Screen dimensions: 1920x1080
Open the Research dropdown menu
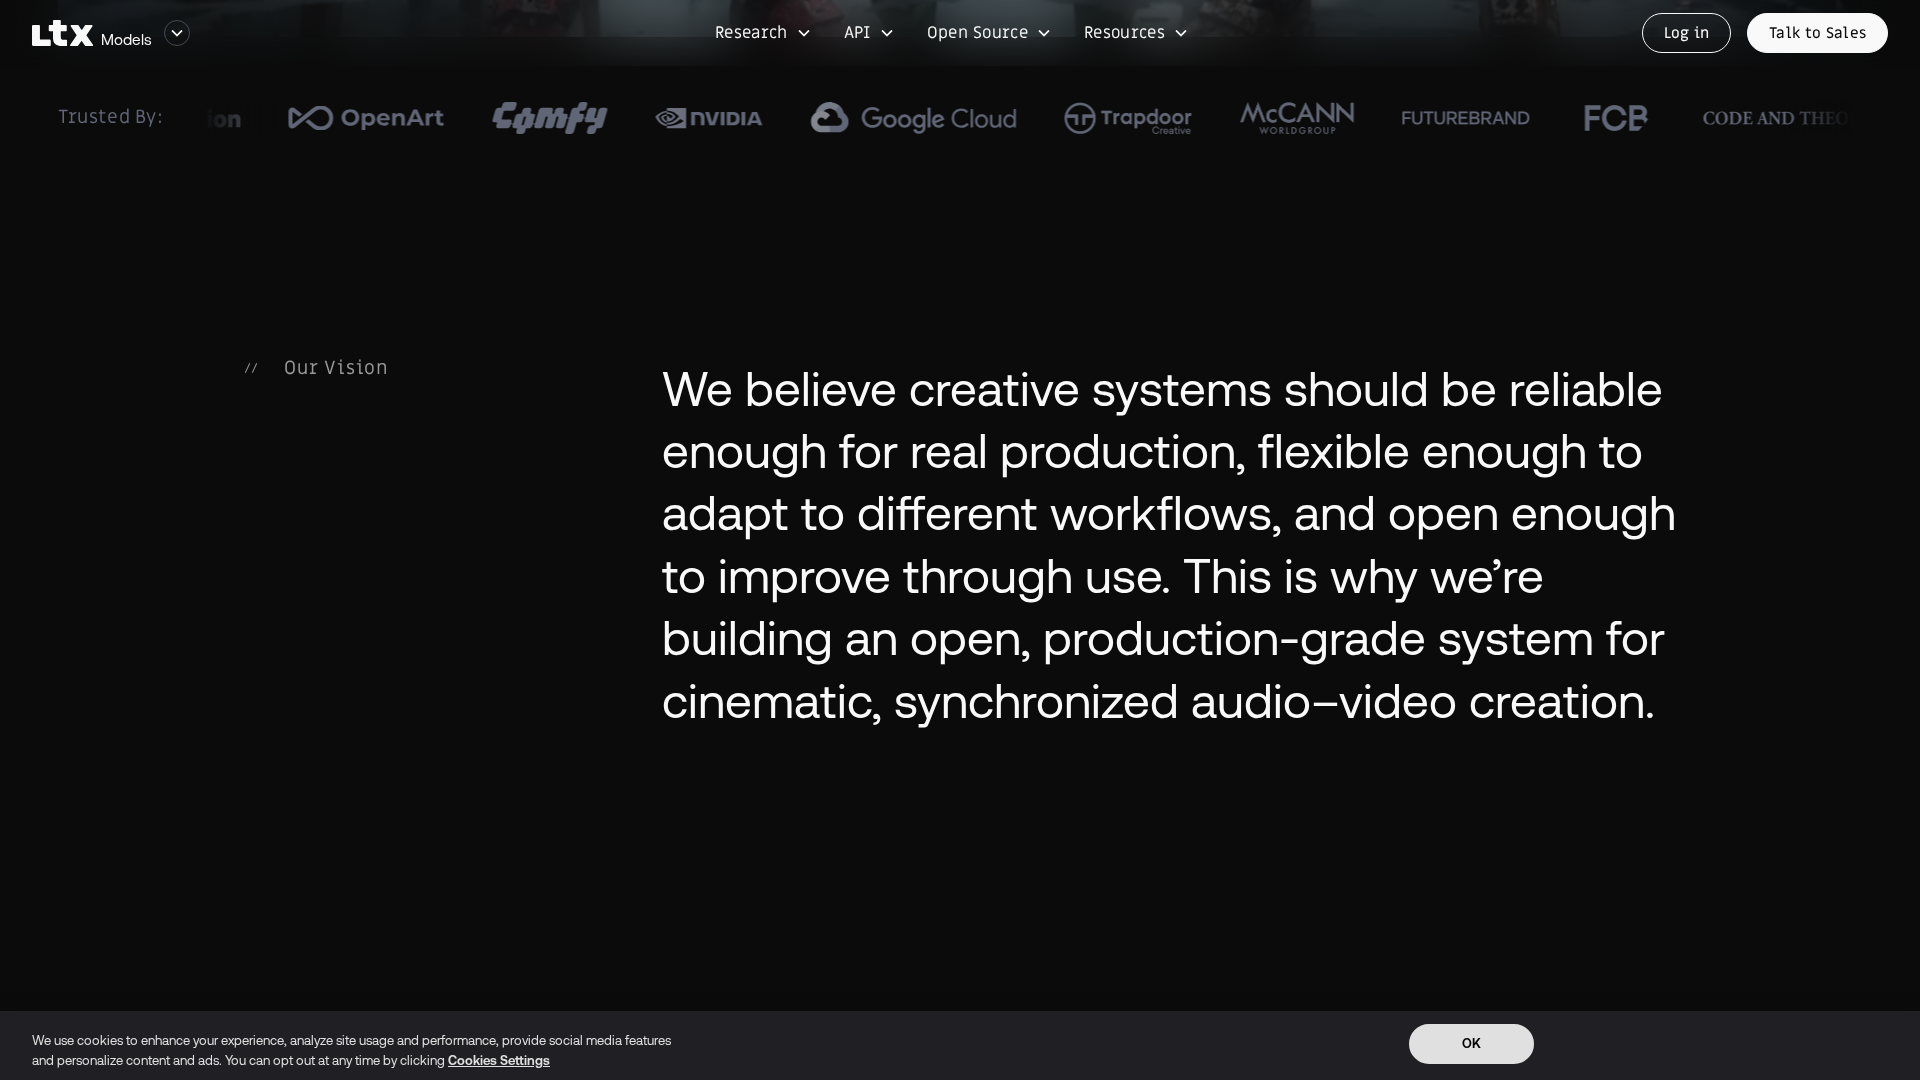pyautogui.click(x=762, y=33)
